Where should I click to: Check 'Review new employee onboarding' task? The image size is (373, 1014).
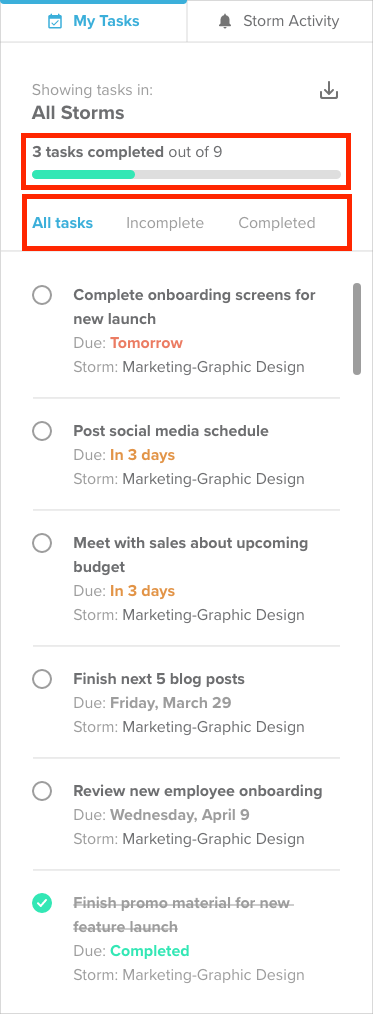[x=42, y=791]
